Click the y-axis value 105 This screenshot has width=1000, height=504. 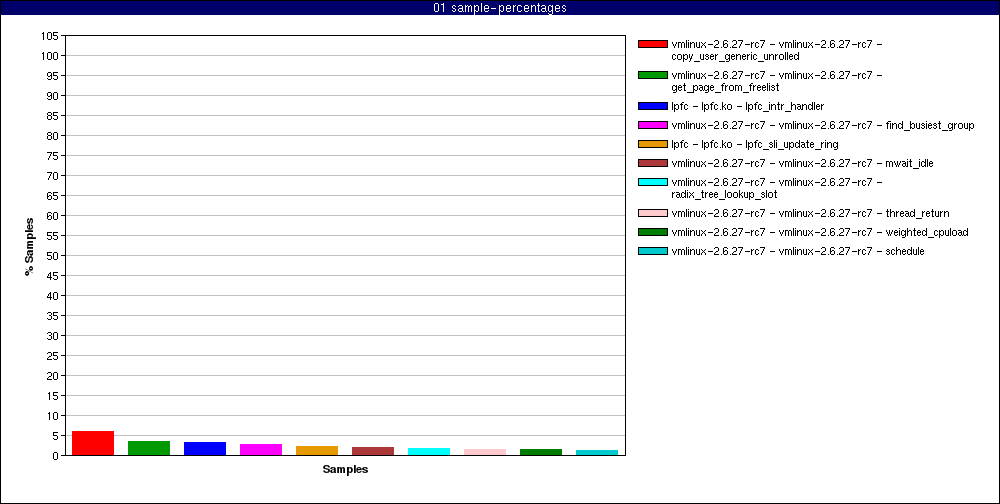point(51,36)
